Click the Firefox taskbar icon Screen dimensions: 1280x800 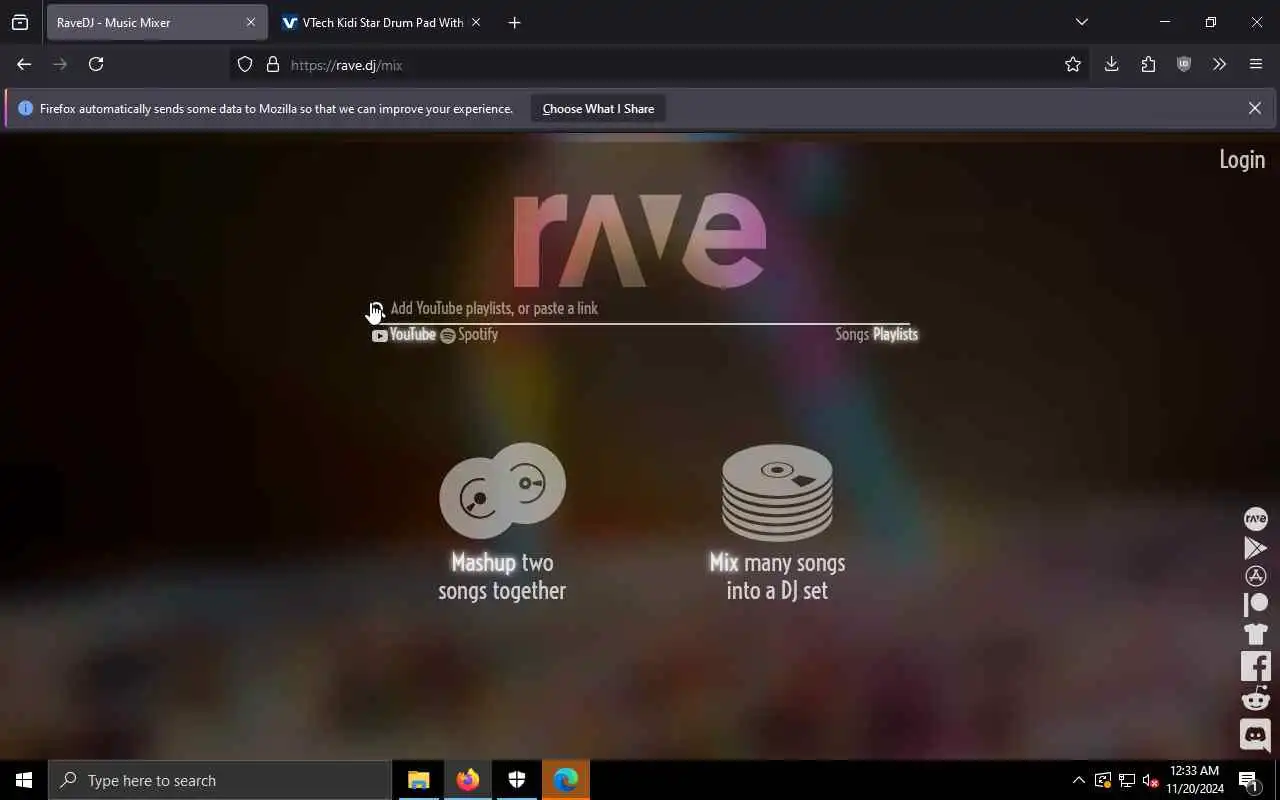(x=467, y=780)
